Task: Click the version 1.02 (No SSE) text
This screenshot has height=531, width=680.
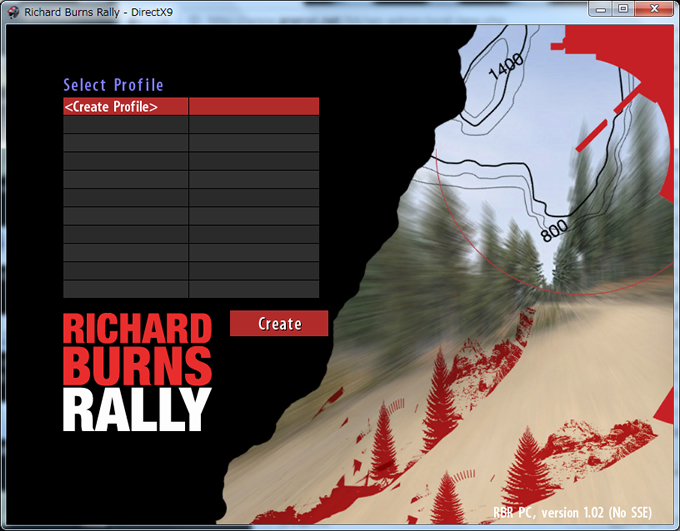Action: [597, 512]
